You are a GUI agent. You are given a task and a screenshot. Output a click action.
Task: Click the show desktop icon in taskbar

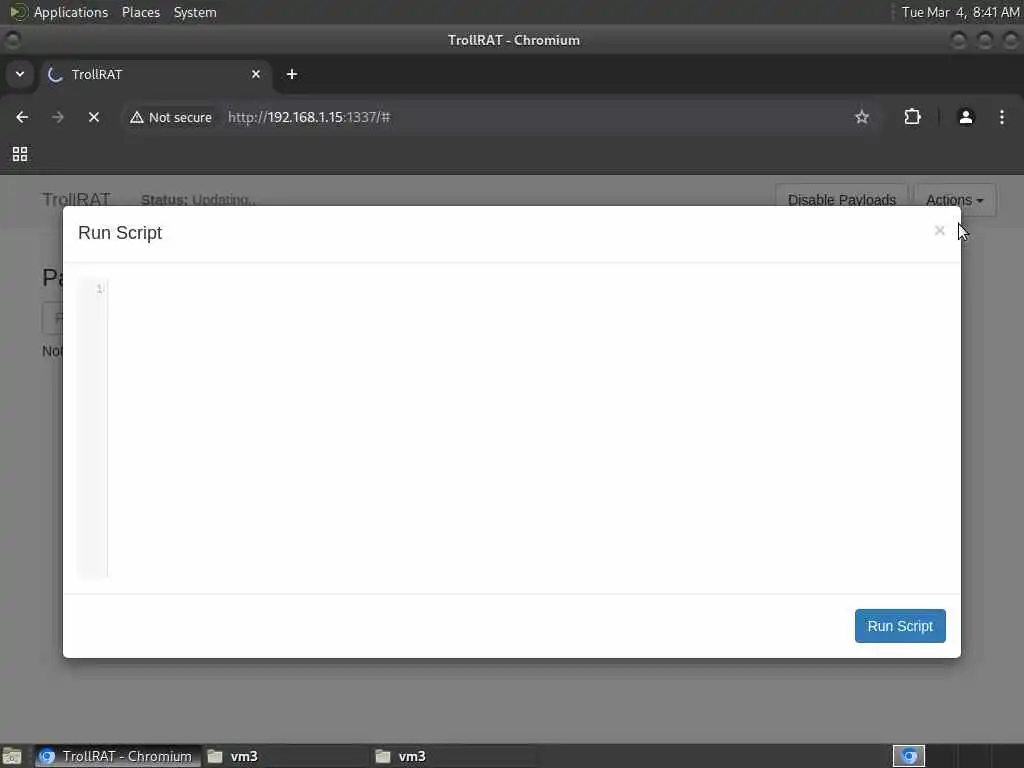click(12, 756)
